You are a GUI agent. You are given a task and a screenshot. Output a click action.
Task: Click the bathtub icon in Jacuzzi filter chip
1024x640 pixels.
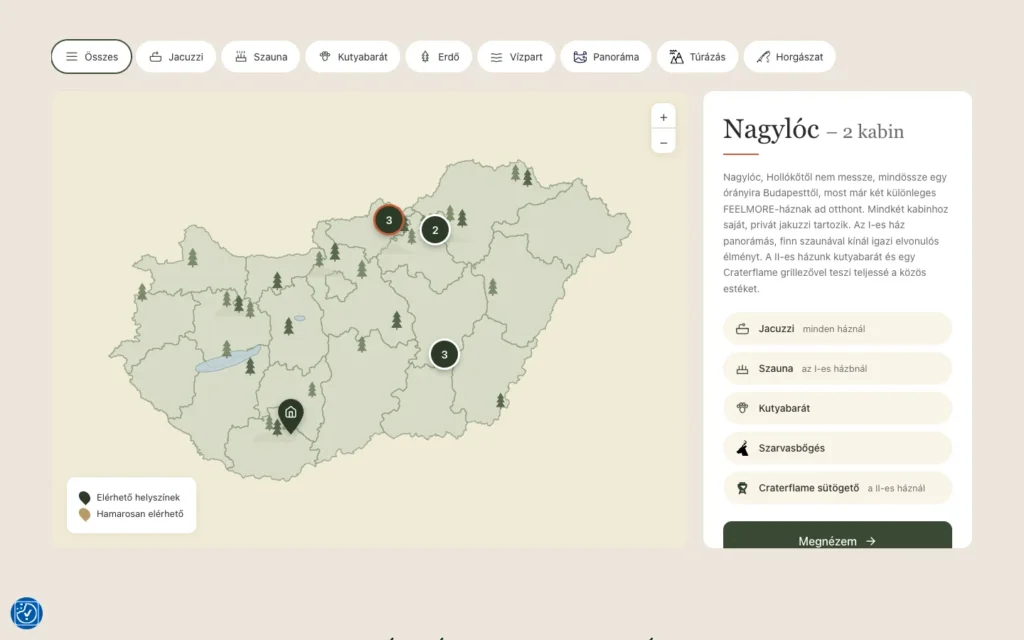155,57
